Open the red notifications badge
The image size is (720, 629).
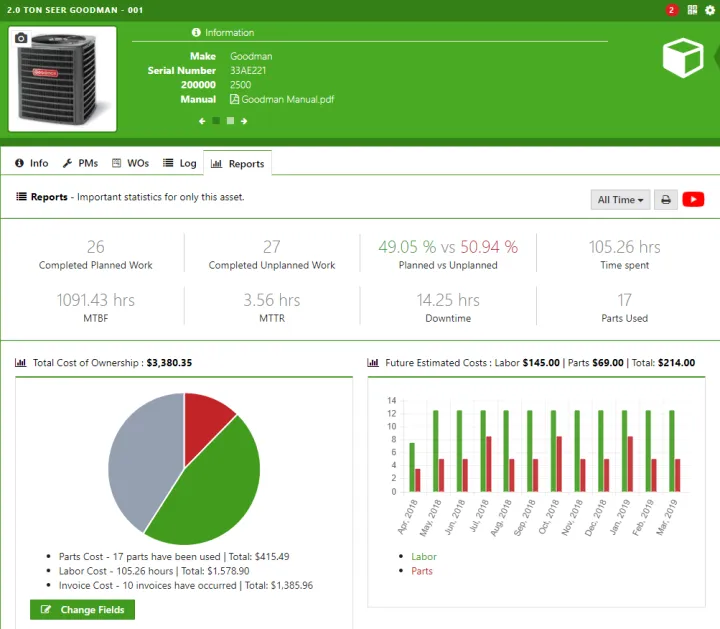(x=671, y=10)
